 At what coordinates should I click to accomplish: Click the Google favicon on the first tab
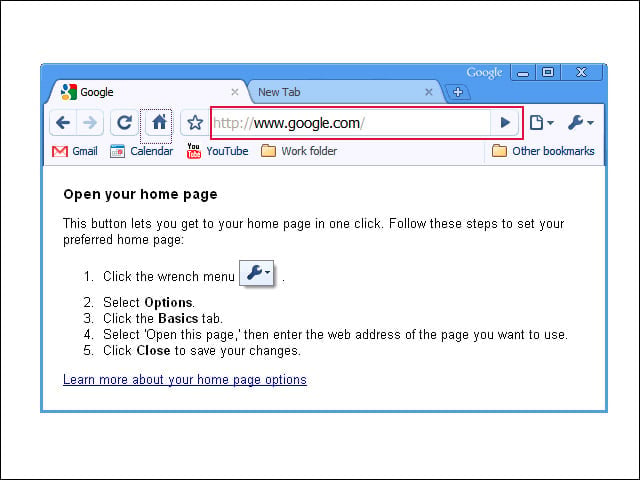pyautogui.click(x=69, y=92)
